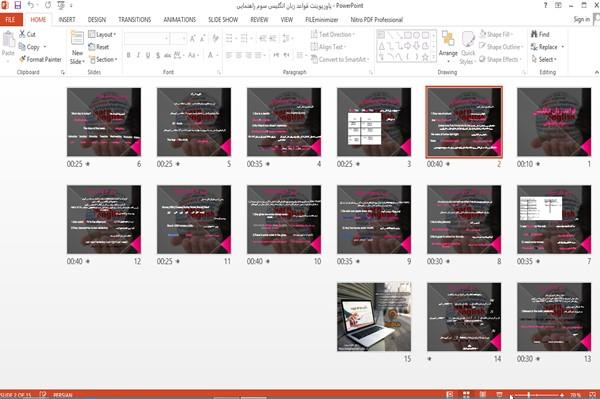Toggle Underline formatting button
The width and height of the screenshot is (600, 399).
(148, 55)
